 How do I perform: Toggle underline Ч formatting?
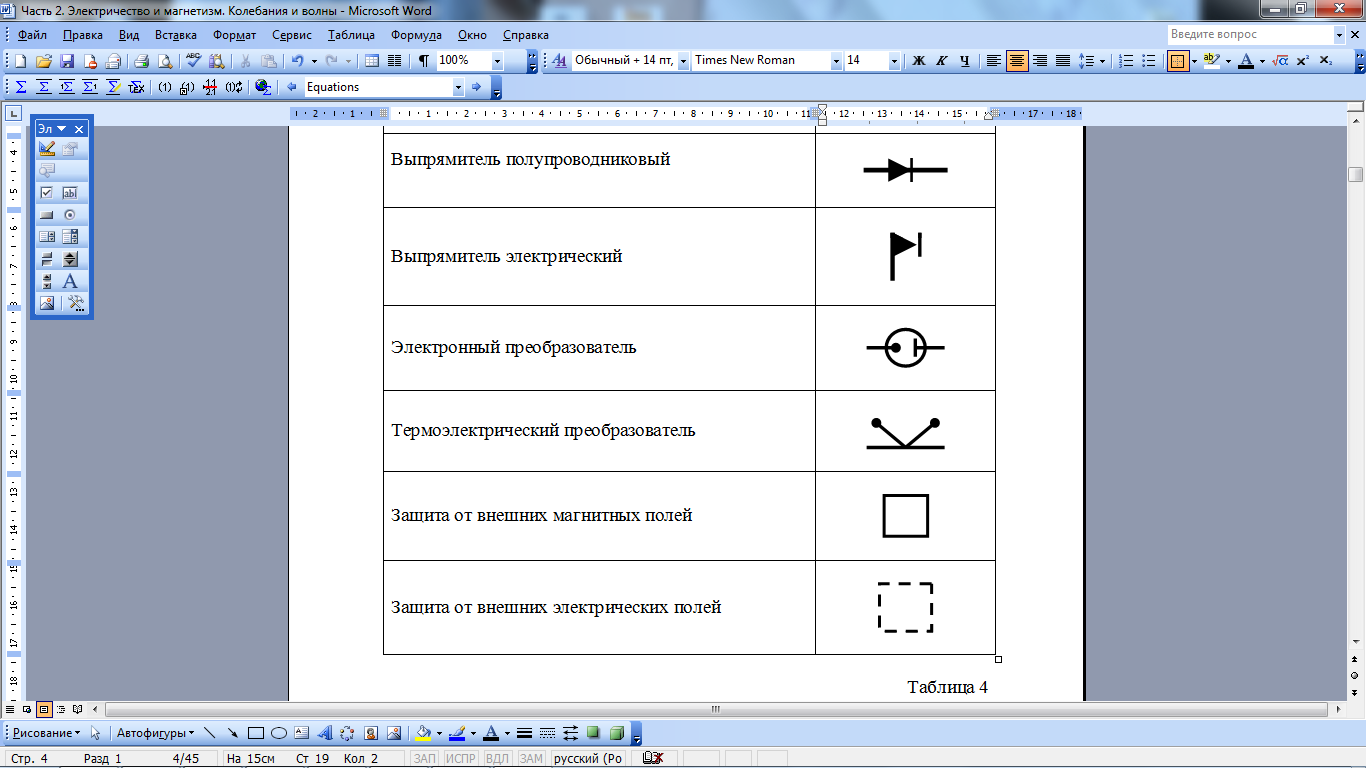point(965,61)
